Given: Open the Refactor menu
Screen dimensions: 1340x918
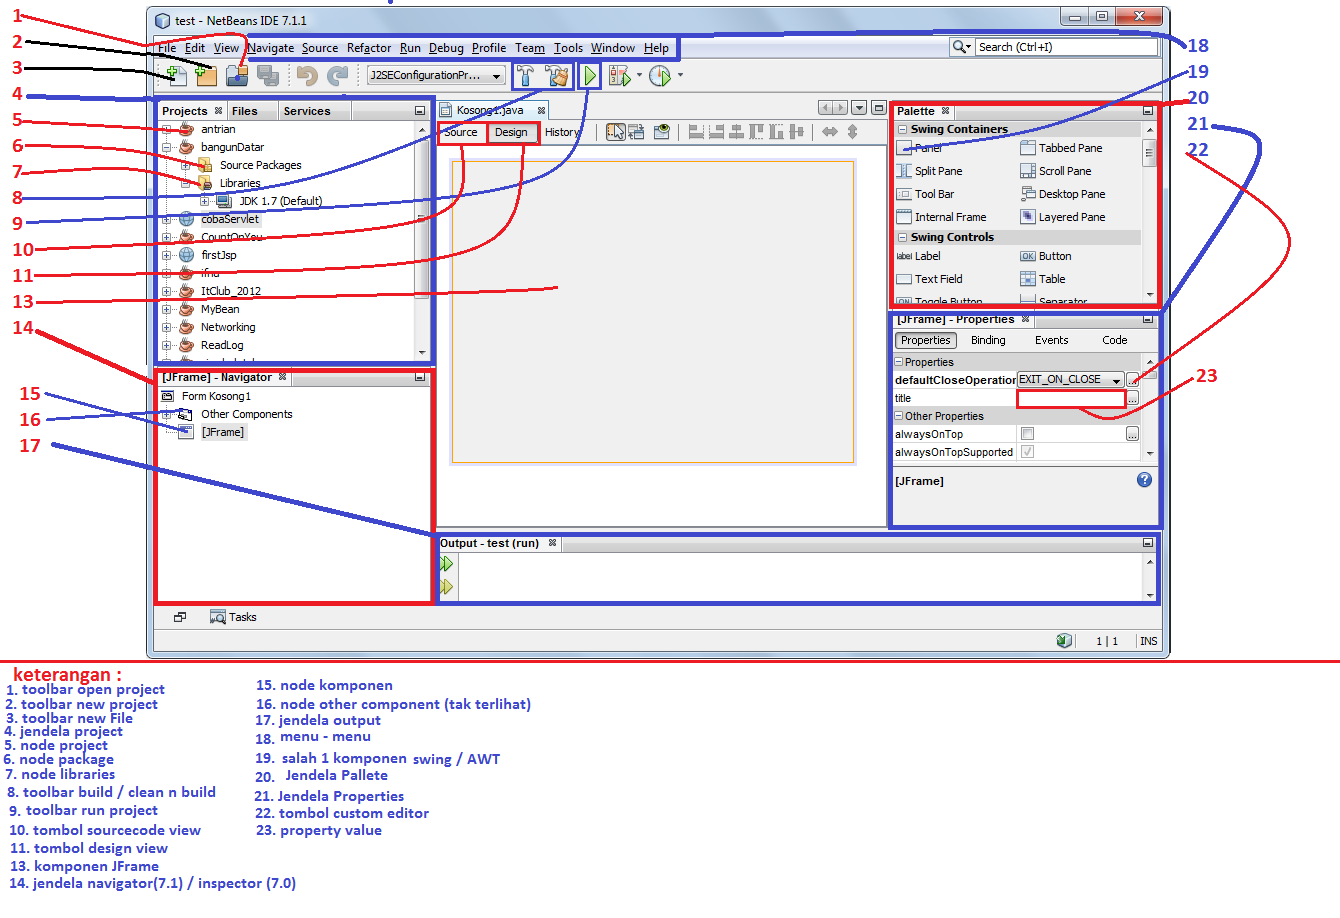Looking at the screenshot, I should click(368, 47).
